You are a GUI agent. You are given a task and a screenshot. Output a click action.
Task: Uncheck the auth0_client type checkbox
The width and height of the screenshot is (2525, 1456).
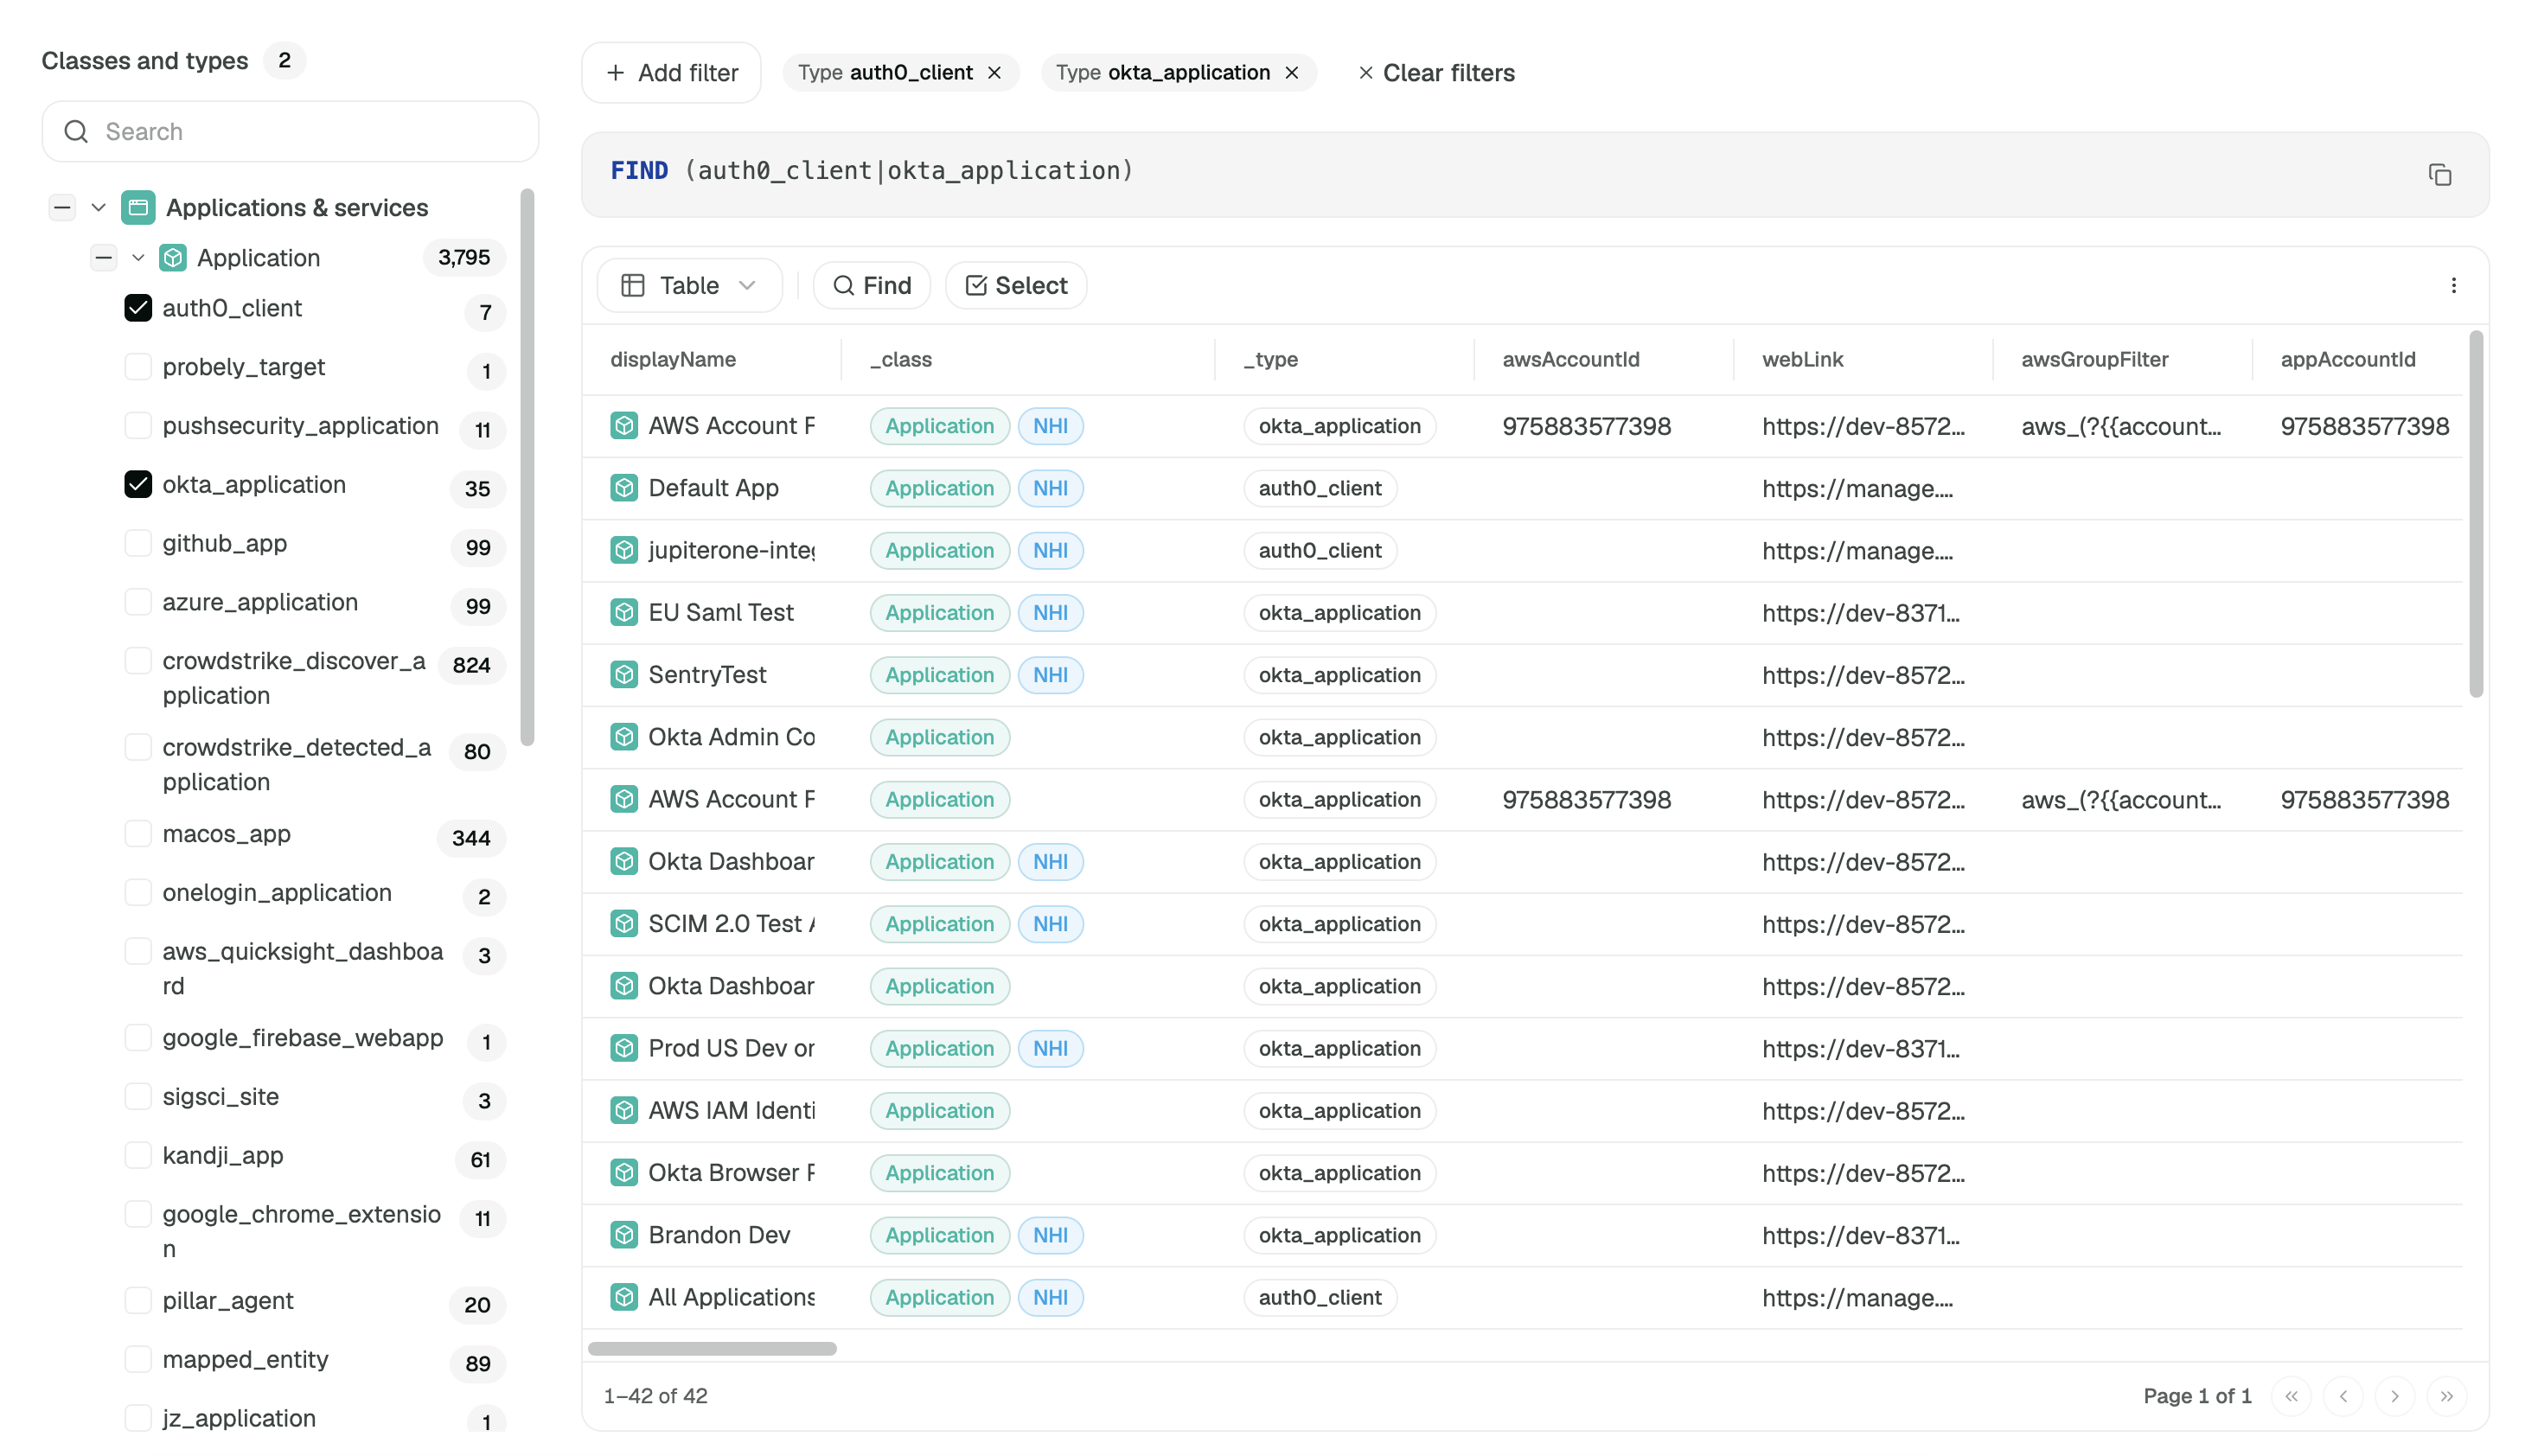(x=138, y=308)
